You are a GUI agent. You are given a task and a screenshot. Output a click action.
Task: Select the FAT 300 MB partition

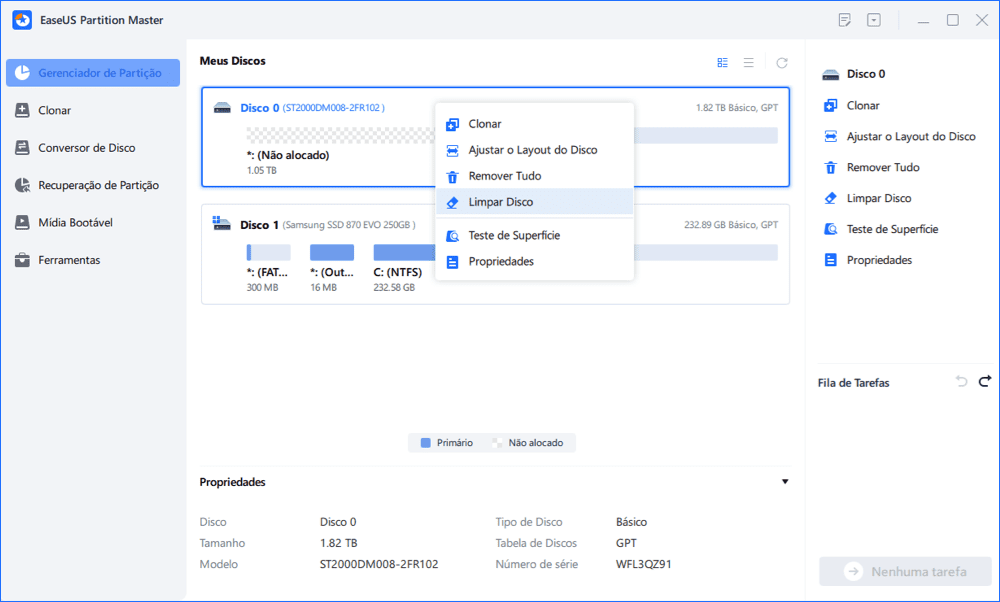268,253
